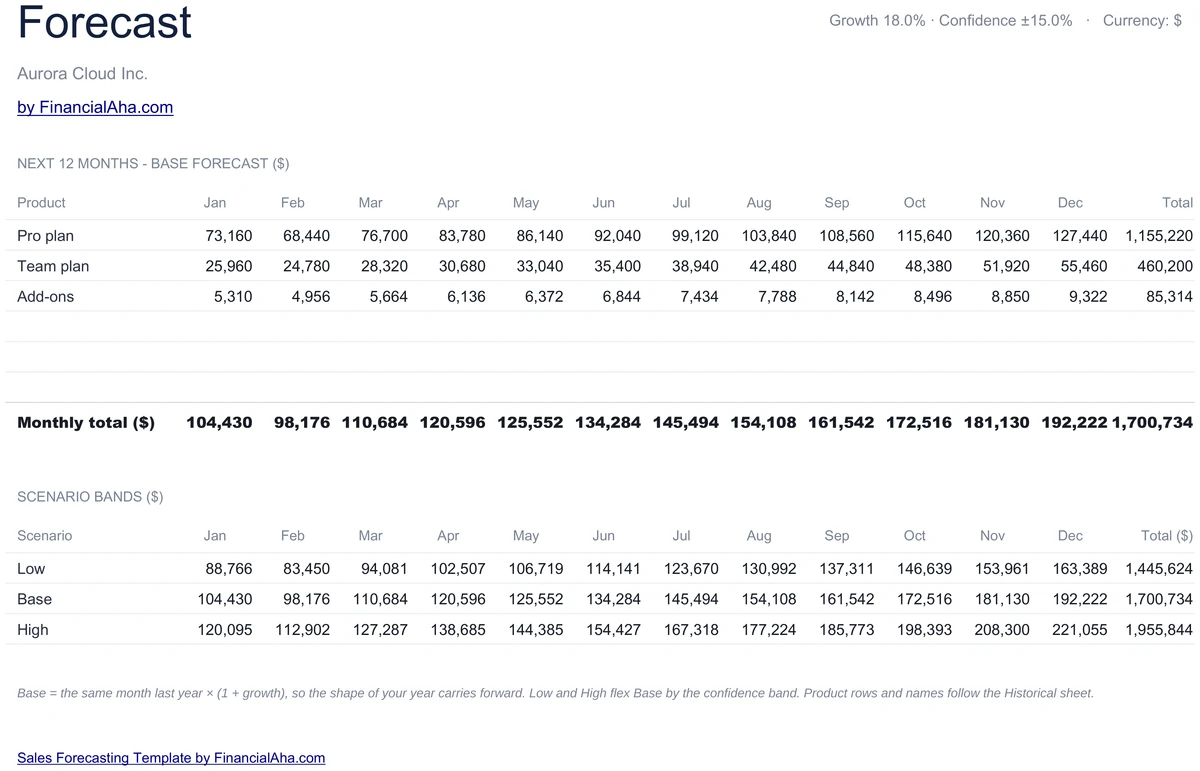
Task: Select Pro plan Dec cell '127,440'
Action: (1080, 236)
